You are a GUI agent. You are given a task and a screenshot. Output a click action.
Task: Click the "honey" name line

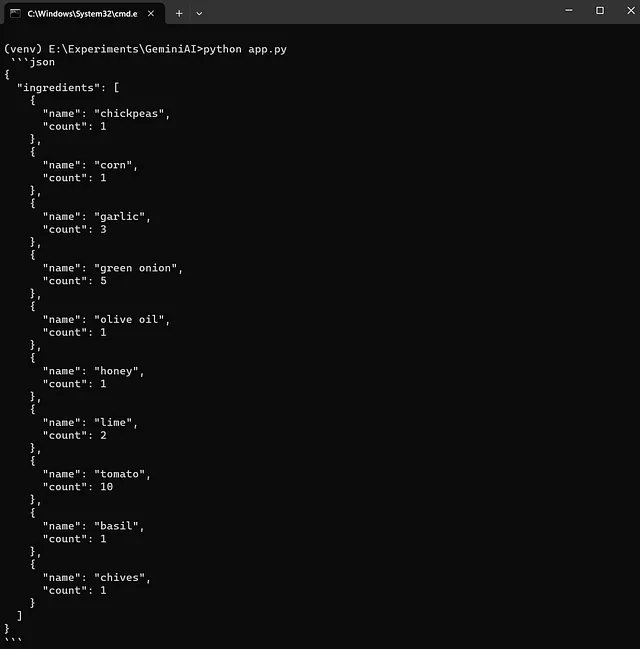point(94,371)
